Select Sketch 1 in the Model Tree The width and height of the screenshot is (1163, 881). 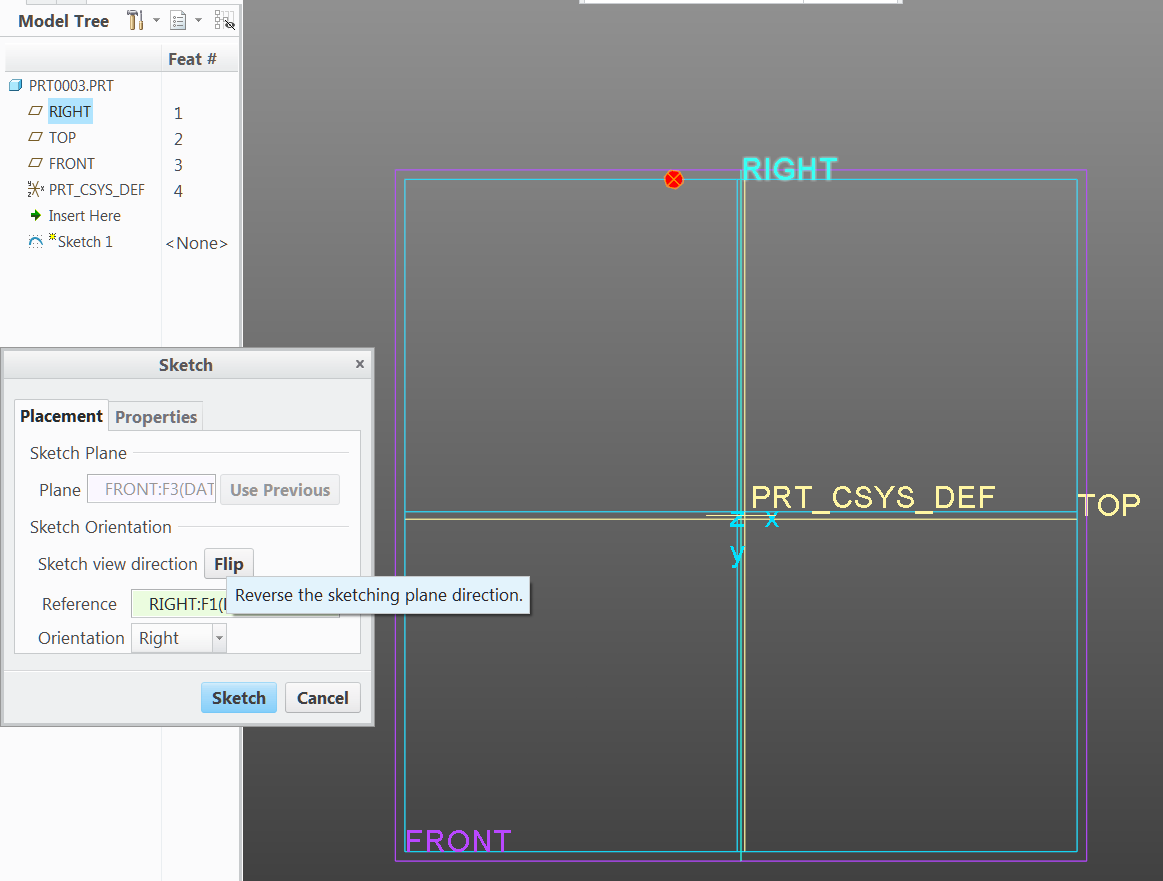tap(85, 242)
